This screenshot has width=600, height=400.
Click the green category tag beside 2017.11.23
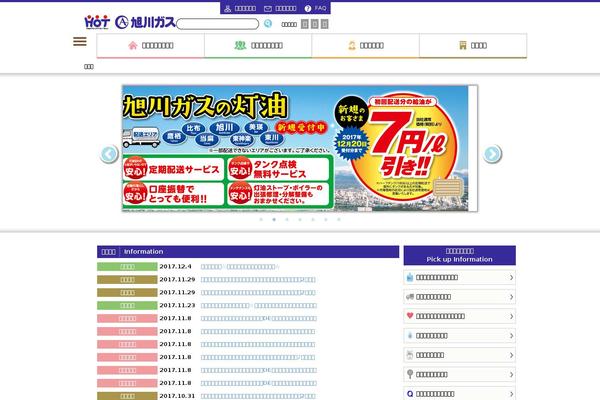click(x=127, y=305)
